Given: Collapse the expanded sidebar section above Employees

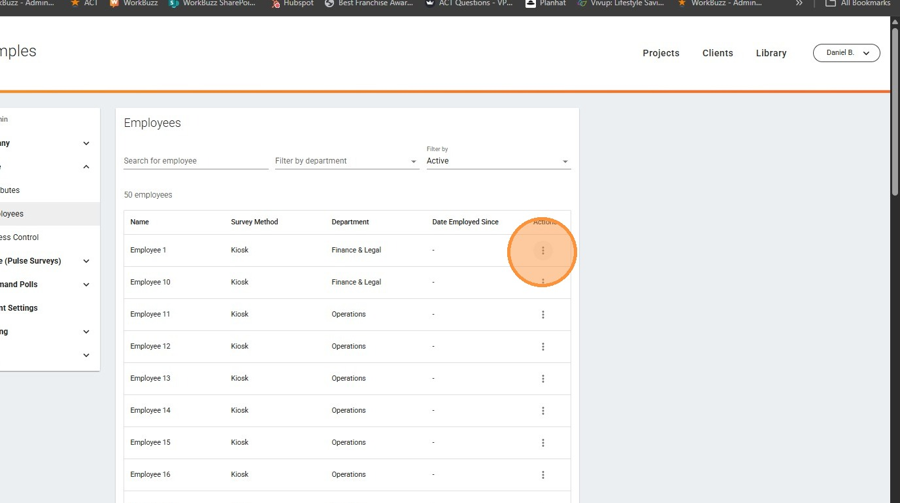Looking at the screenshot, I should click(86, 167).
